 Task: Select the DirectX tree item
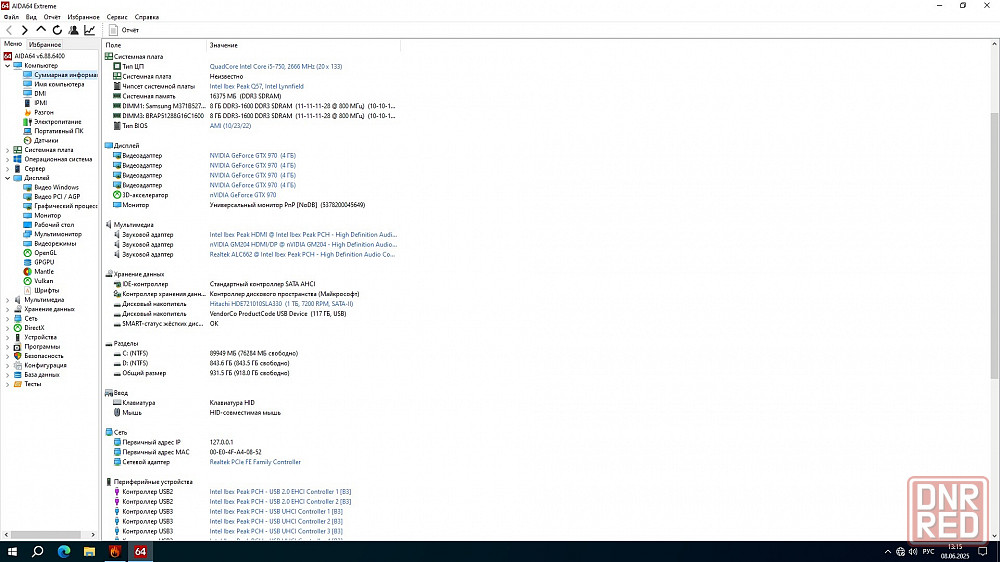[29, 328]
